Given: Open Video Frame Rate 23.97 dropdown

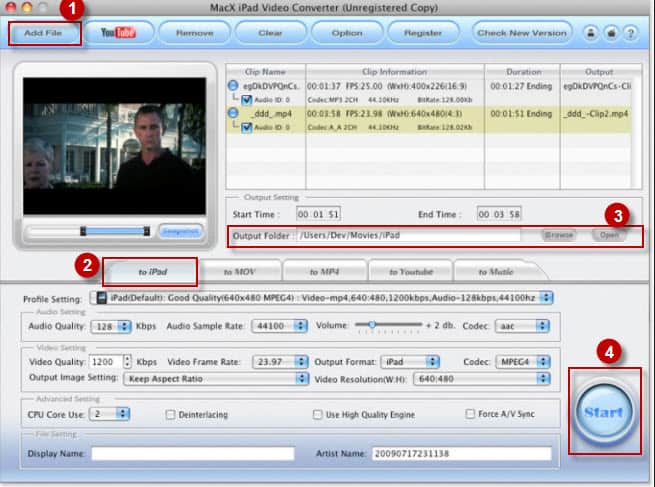Looking at the screenshot, I should pyautogui.click(x=280, y=362).
